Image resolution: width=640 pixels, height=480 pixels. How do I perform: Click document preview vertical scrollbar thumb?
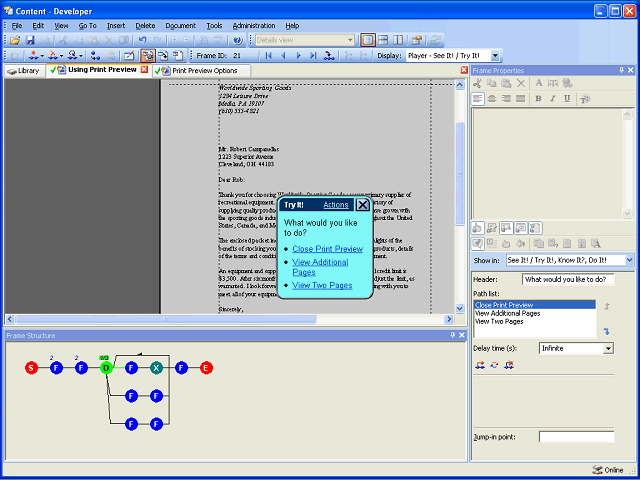(x=460, y=173)
